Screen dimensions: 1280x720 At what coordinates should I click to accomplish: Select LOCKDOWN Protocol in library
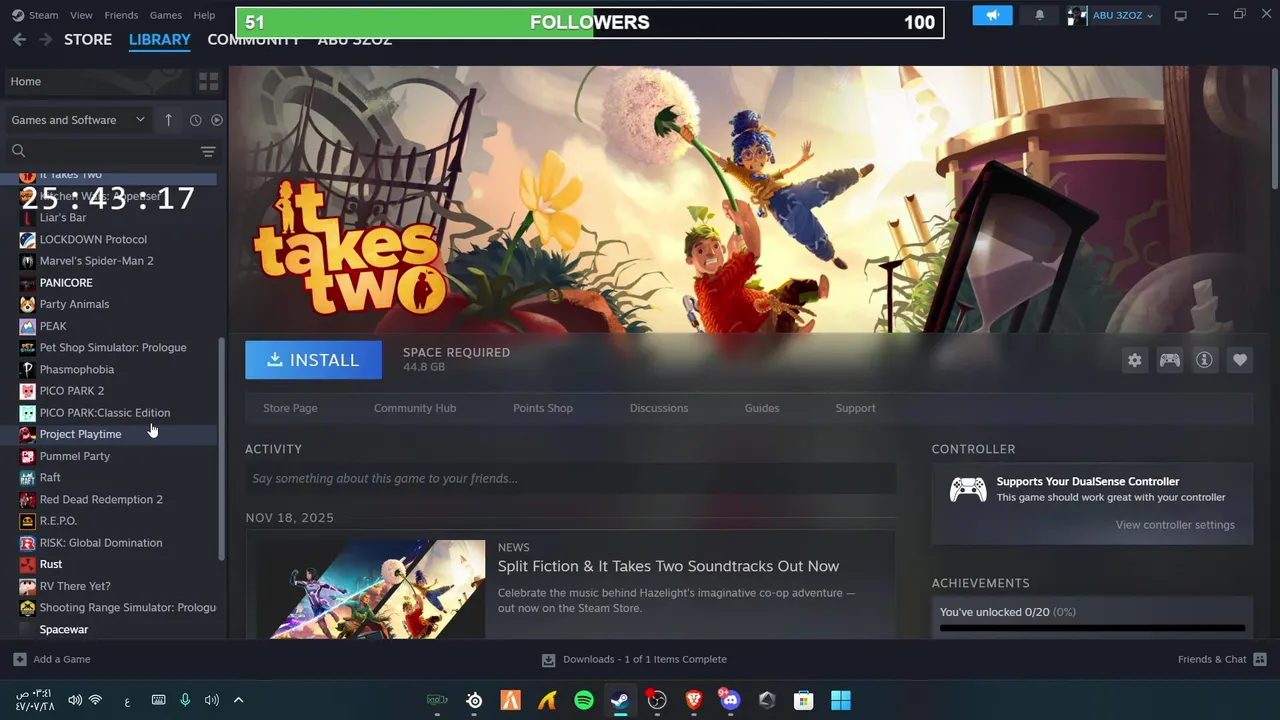tap(108, 239)
